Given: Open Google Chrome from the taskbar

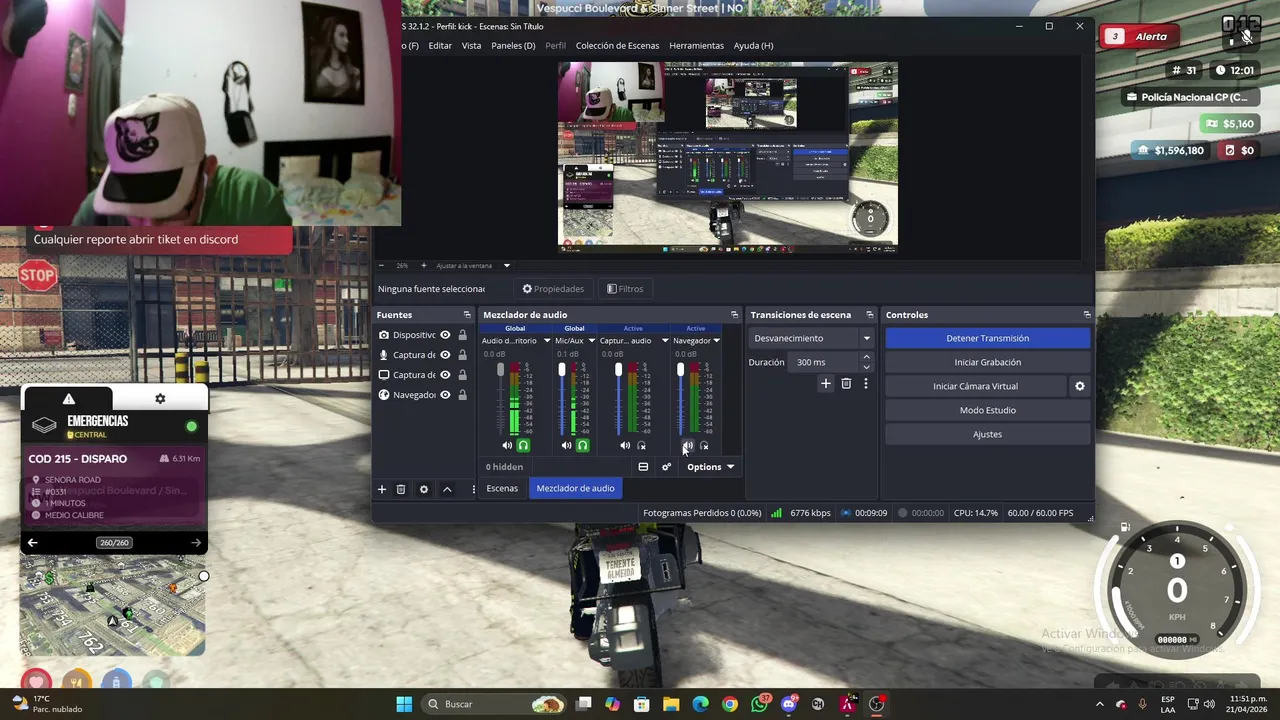Looking at the screenshot, I should (730, 704).
